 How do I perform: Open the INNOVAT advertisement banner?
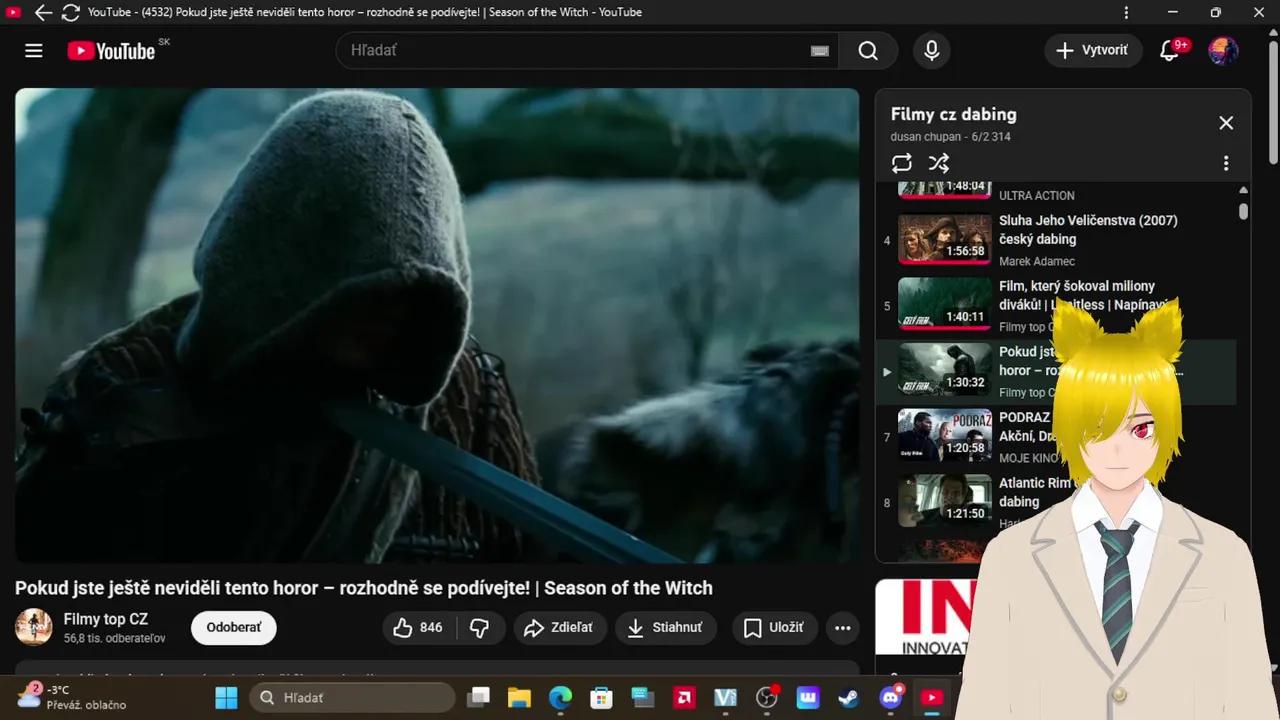click(x=927, y=617)
